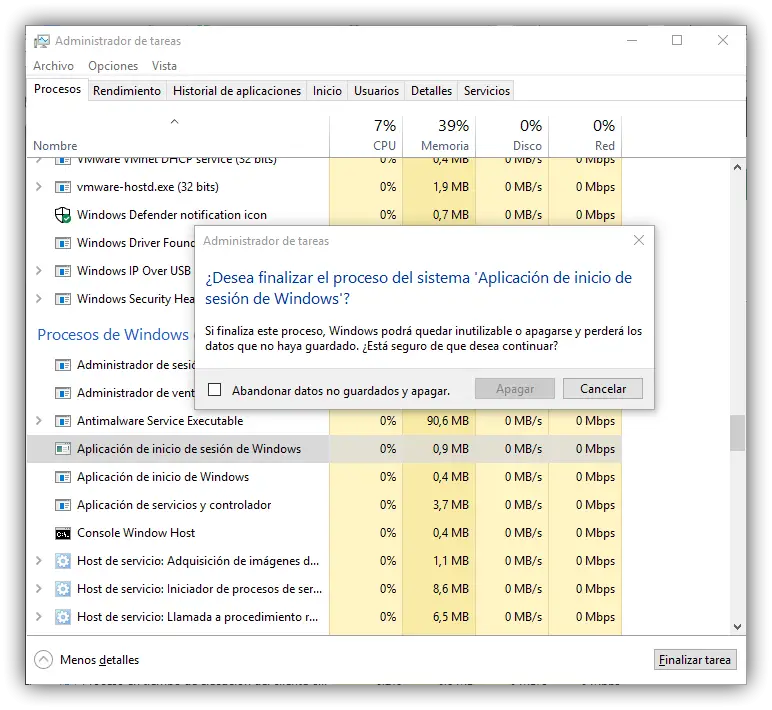Click the scrollbar down arrow

point(737,626)
